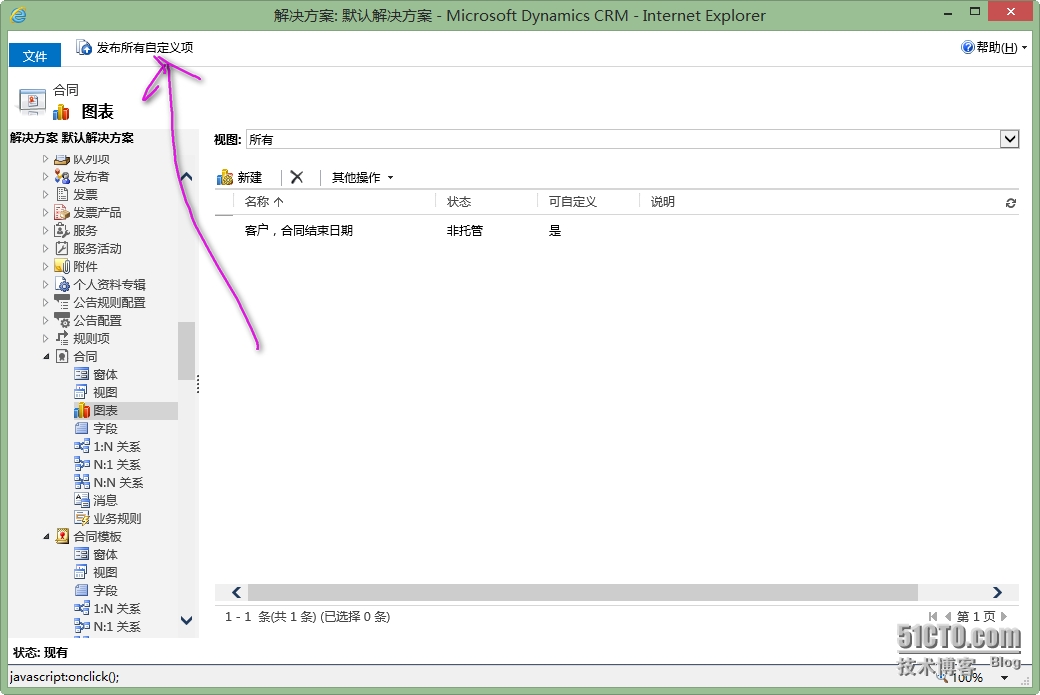Open N:1 关系 under 合同

pyautogui.click(x=107, y=464)
